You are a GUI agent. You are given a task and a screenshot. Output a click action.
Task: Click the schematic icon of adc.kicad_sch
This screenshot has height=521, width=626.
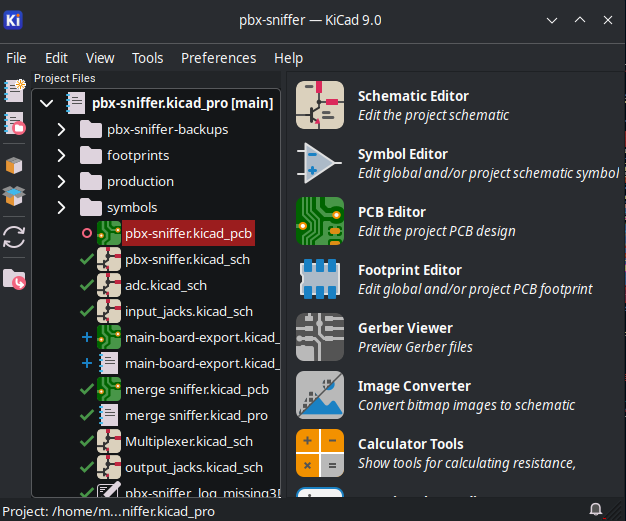(109, 285)
